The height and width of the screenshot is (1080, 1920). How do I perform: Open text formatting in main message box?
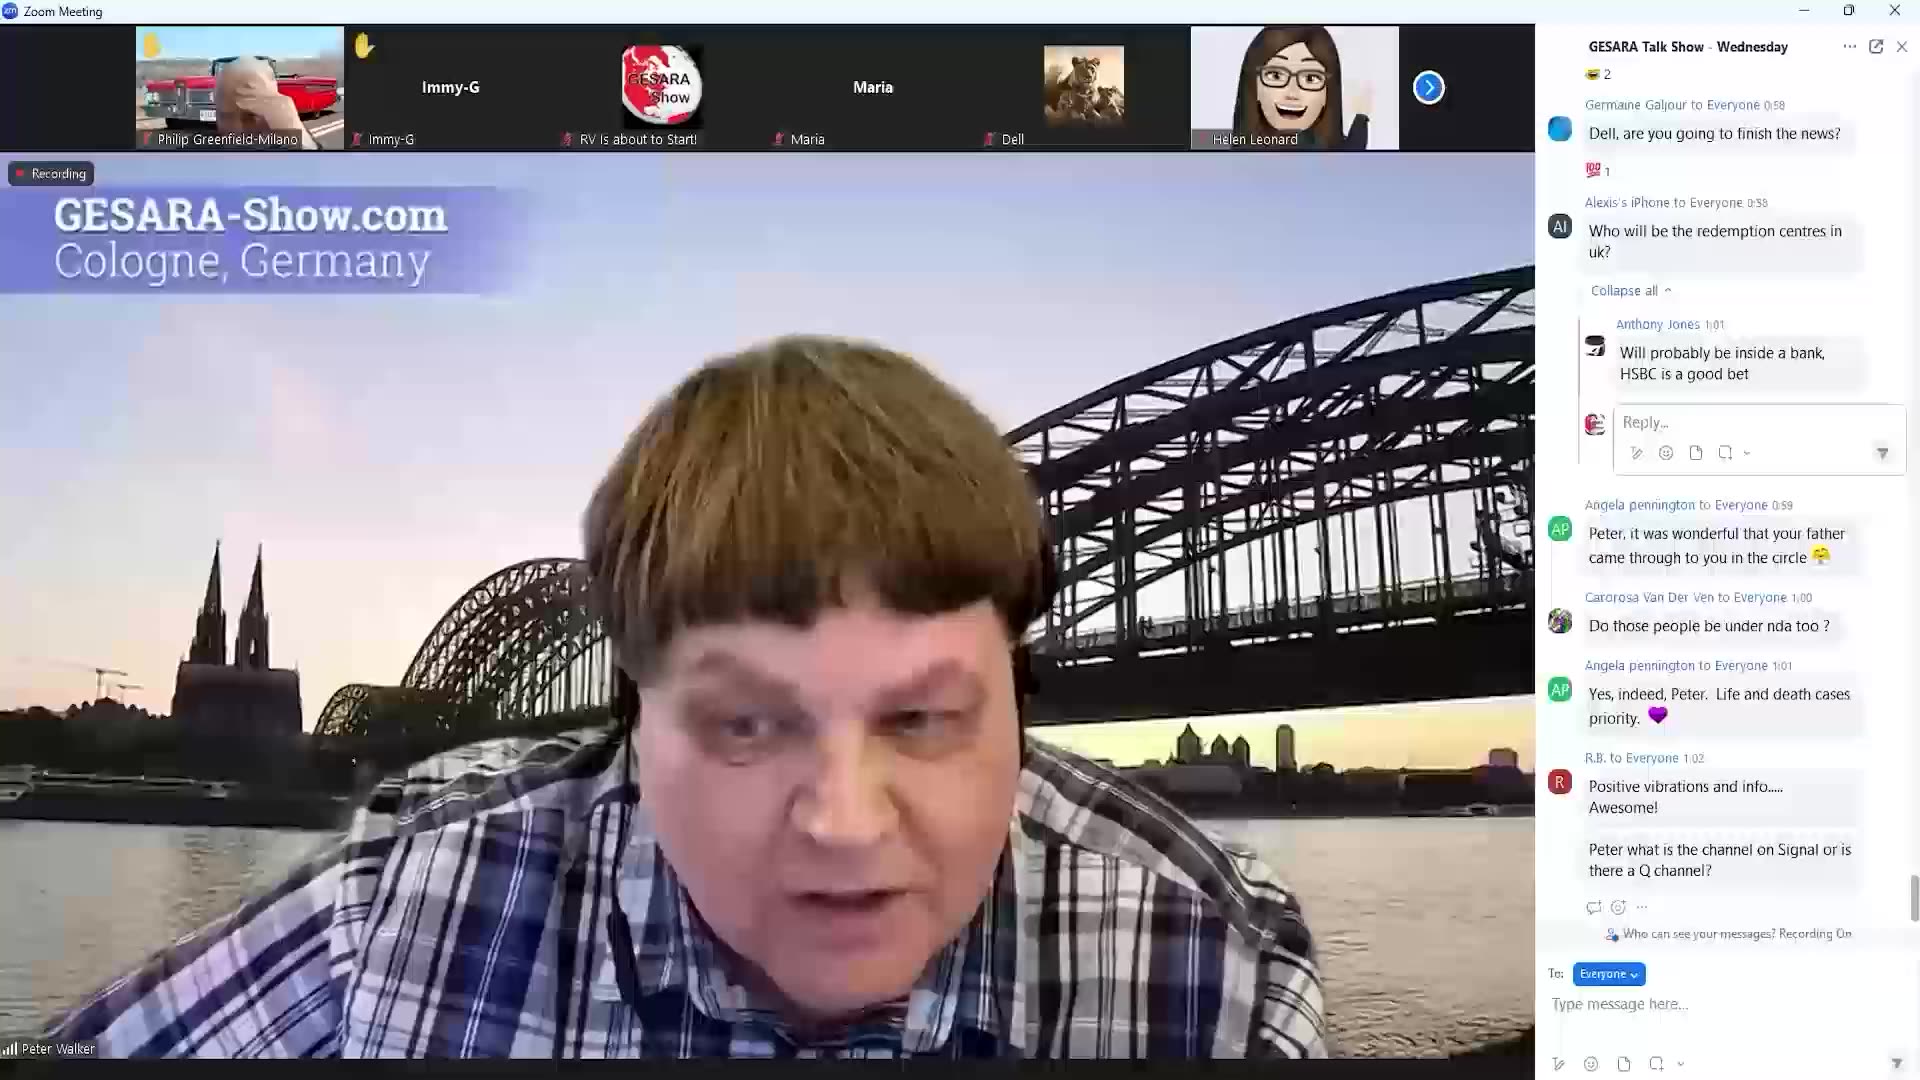(x=1558, y=1064)
